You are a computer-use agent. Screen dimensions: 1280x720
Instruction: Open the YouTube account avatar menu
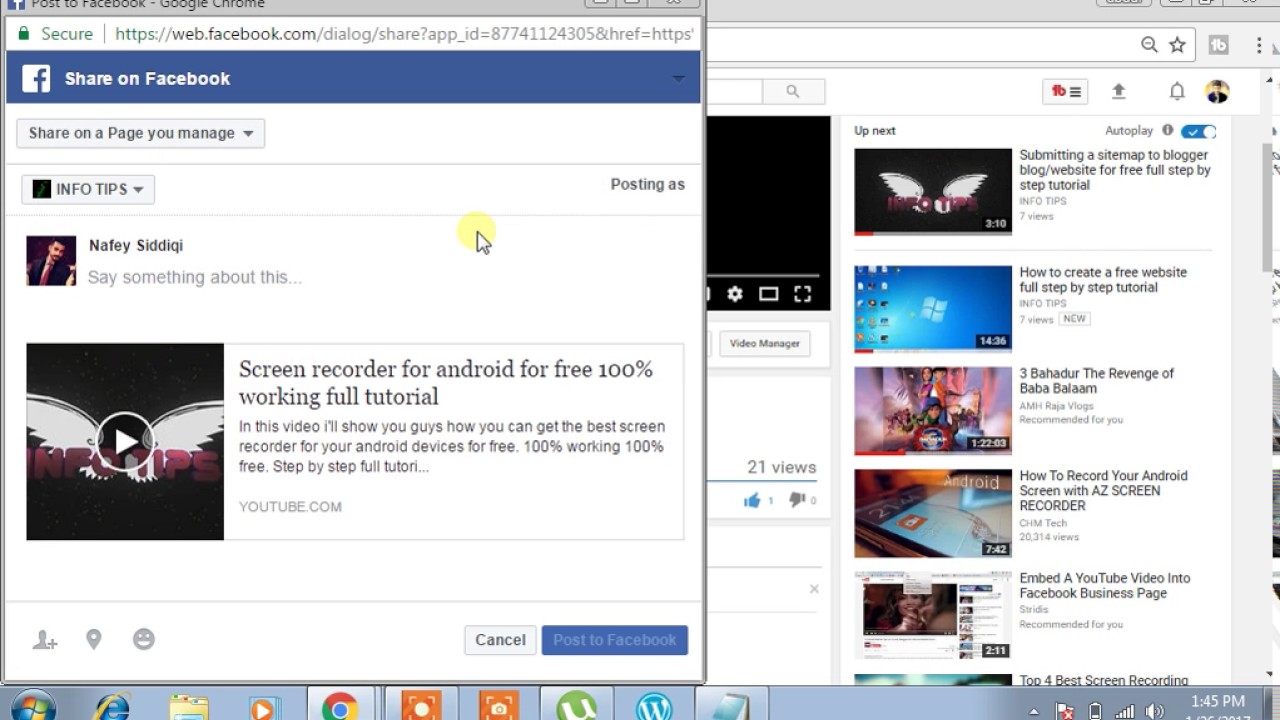[x=1217, y=92]
